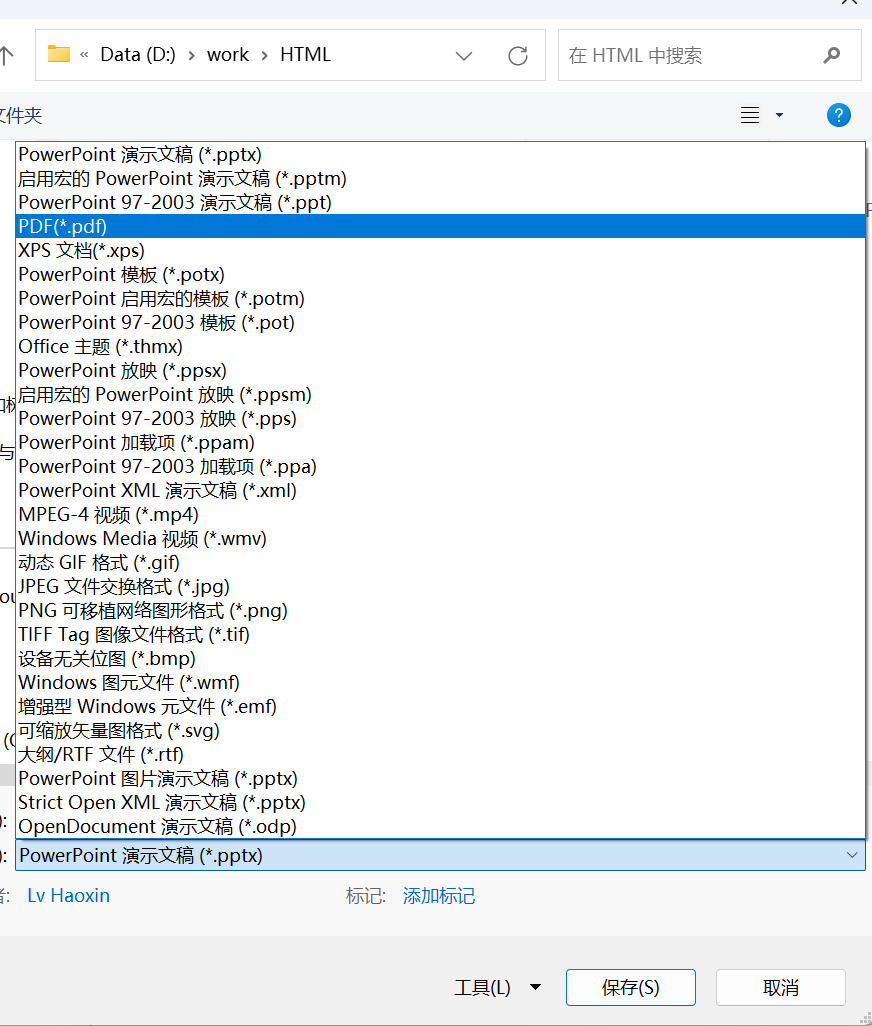Select Windows 图元文件 (*.wmf)
This screenshot has width=872, height=1026.
(x=440, y=682)
